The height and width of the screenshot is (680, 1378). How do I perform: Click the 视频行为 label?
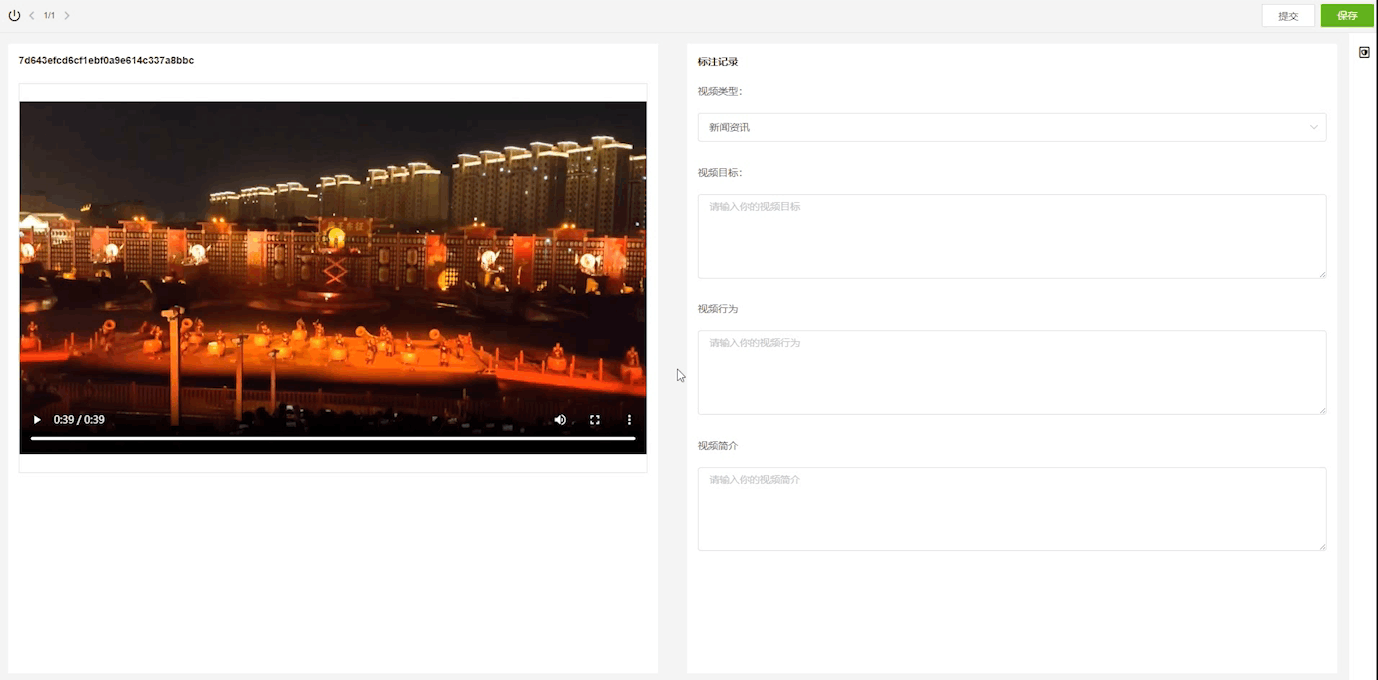[x=718, y=309]
